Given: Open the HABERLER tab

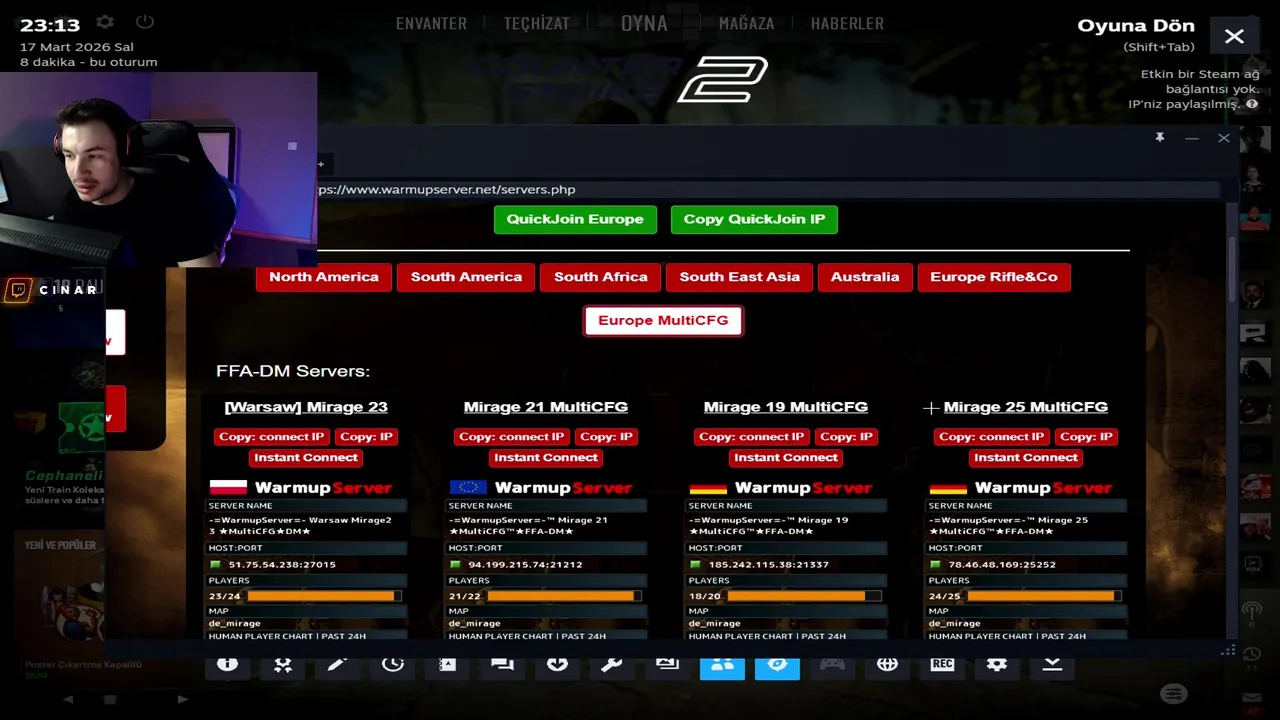Looking at the screenshot, I should click(847, 23).
